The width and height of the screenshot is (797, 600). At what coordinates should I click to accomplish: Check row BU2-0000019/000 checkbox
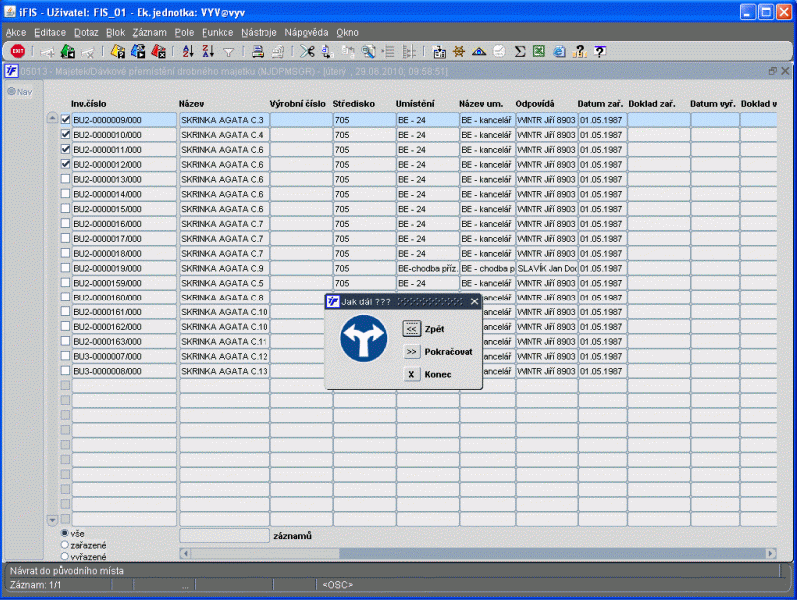point(65,267)
